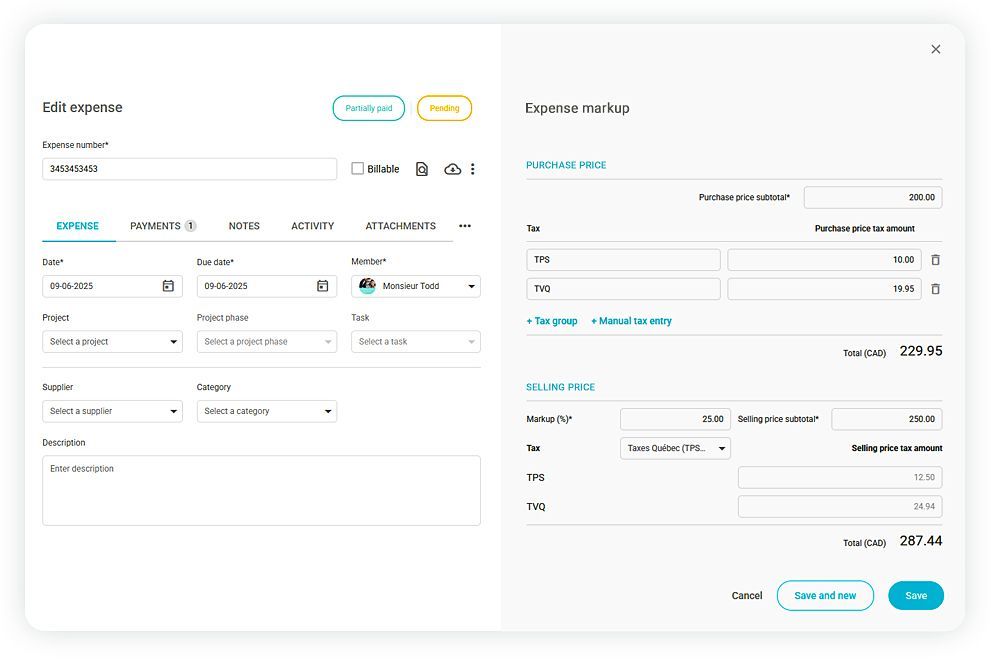Click the Partially paid status badge
Screen dimensions: 996x672
tap(368, 108)
